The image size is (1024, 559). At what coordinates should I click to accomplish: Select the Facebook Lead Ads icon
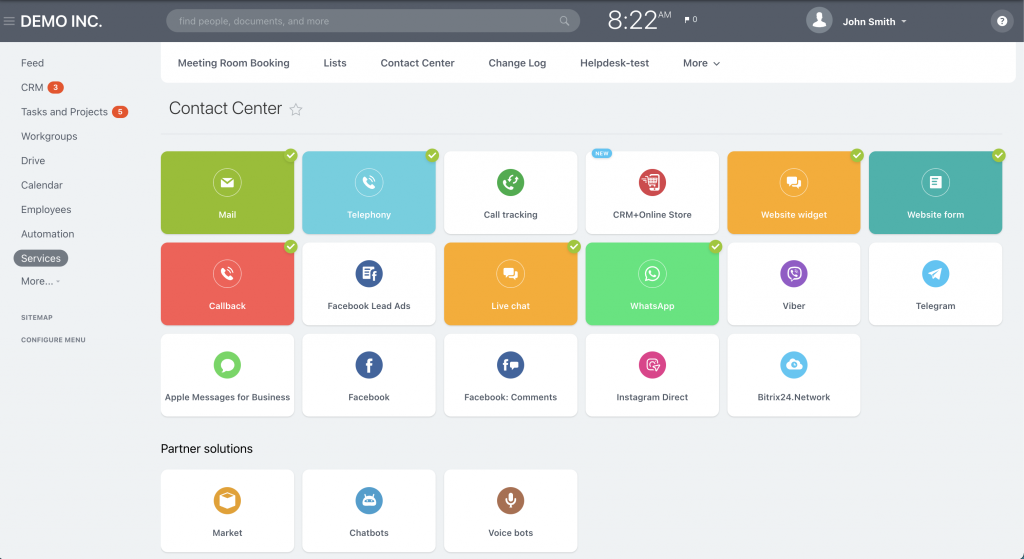[369, 274]
